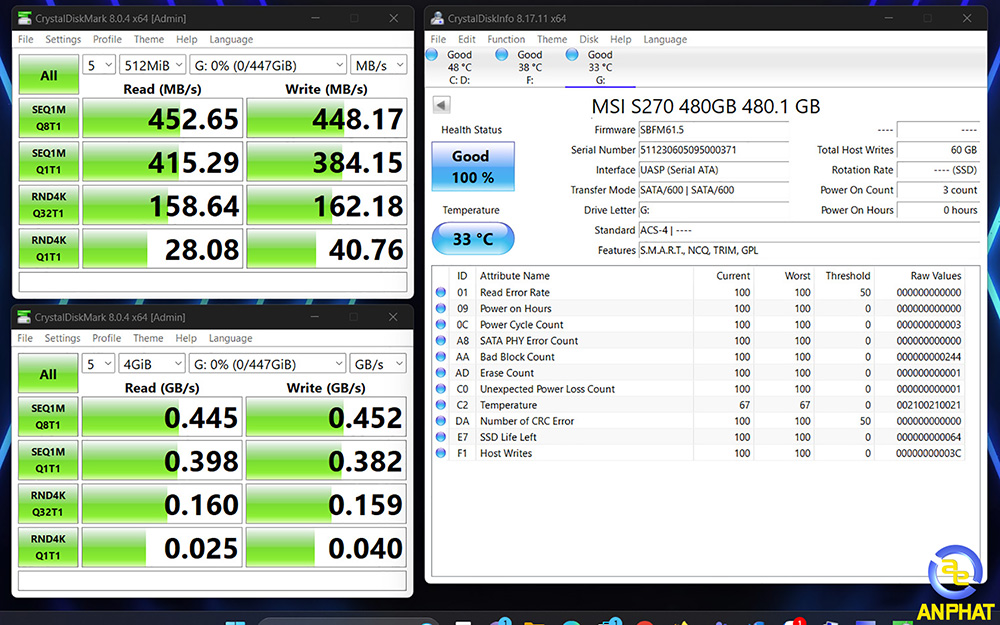Viewport: 1000px width, 625px height.
Task: Open Disk menu in CrystalDiskInfo
Action: (x=589, y=39)
